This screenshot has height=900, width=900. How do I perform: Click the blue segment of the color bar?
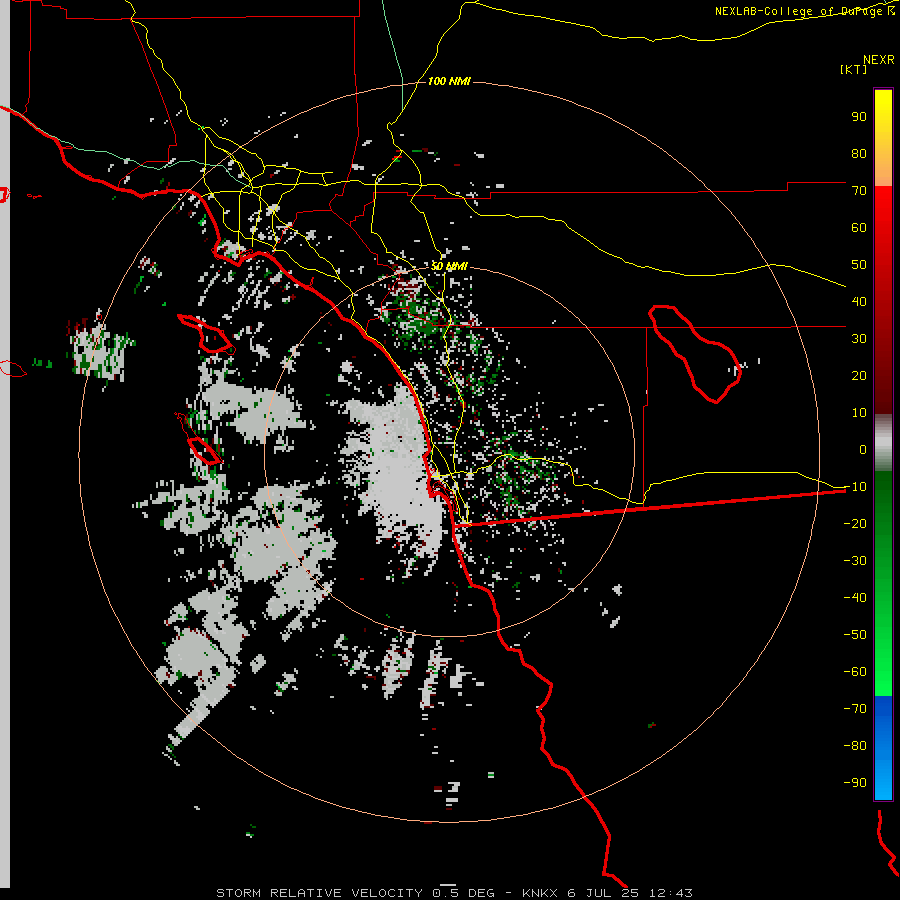point(883,748)
